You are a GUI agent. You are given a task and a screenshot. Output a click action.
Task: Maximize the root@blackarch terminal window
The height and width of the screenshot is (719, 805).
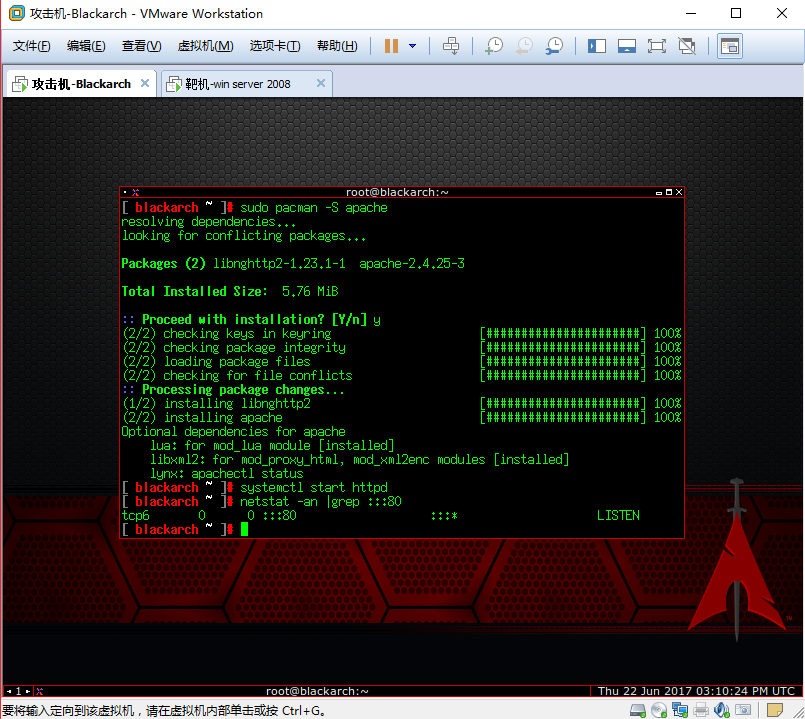668,192
